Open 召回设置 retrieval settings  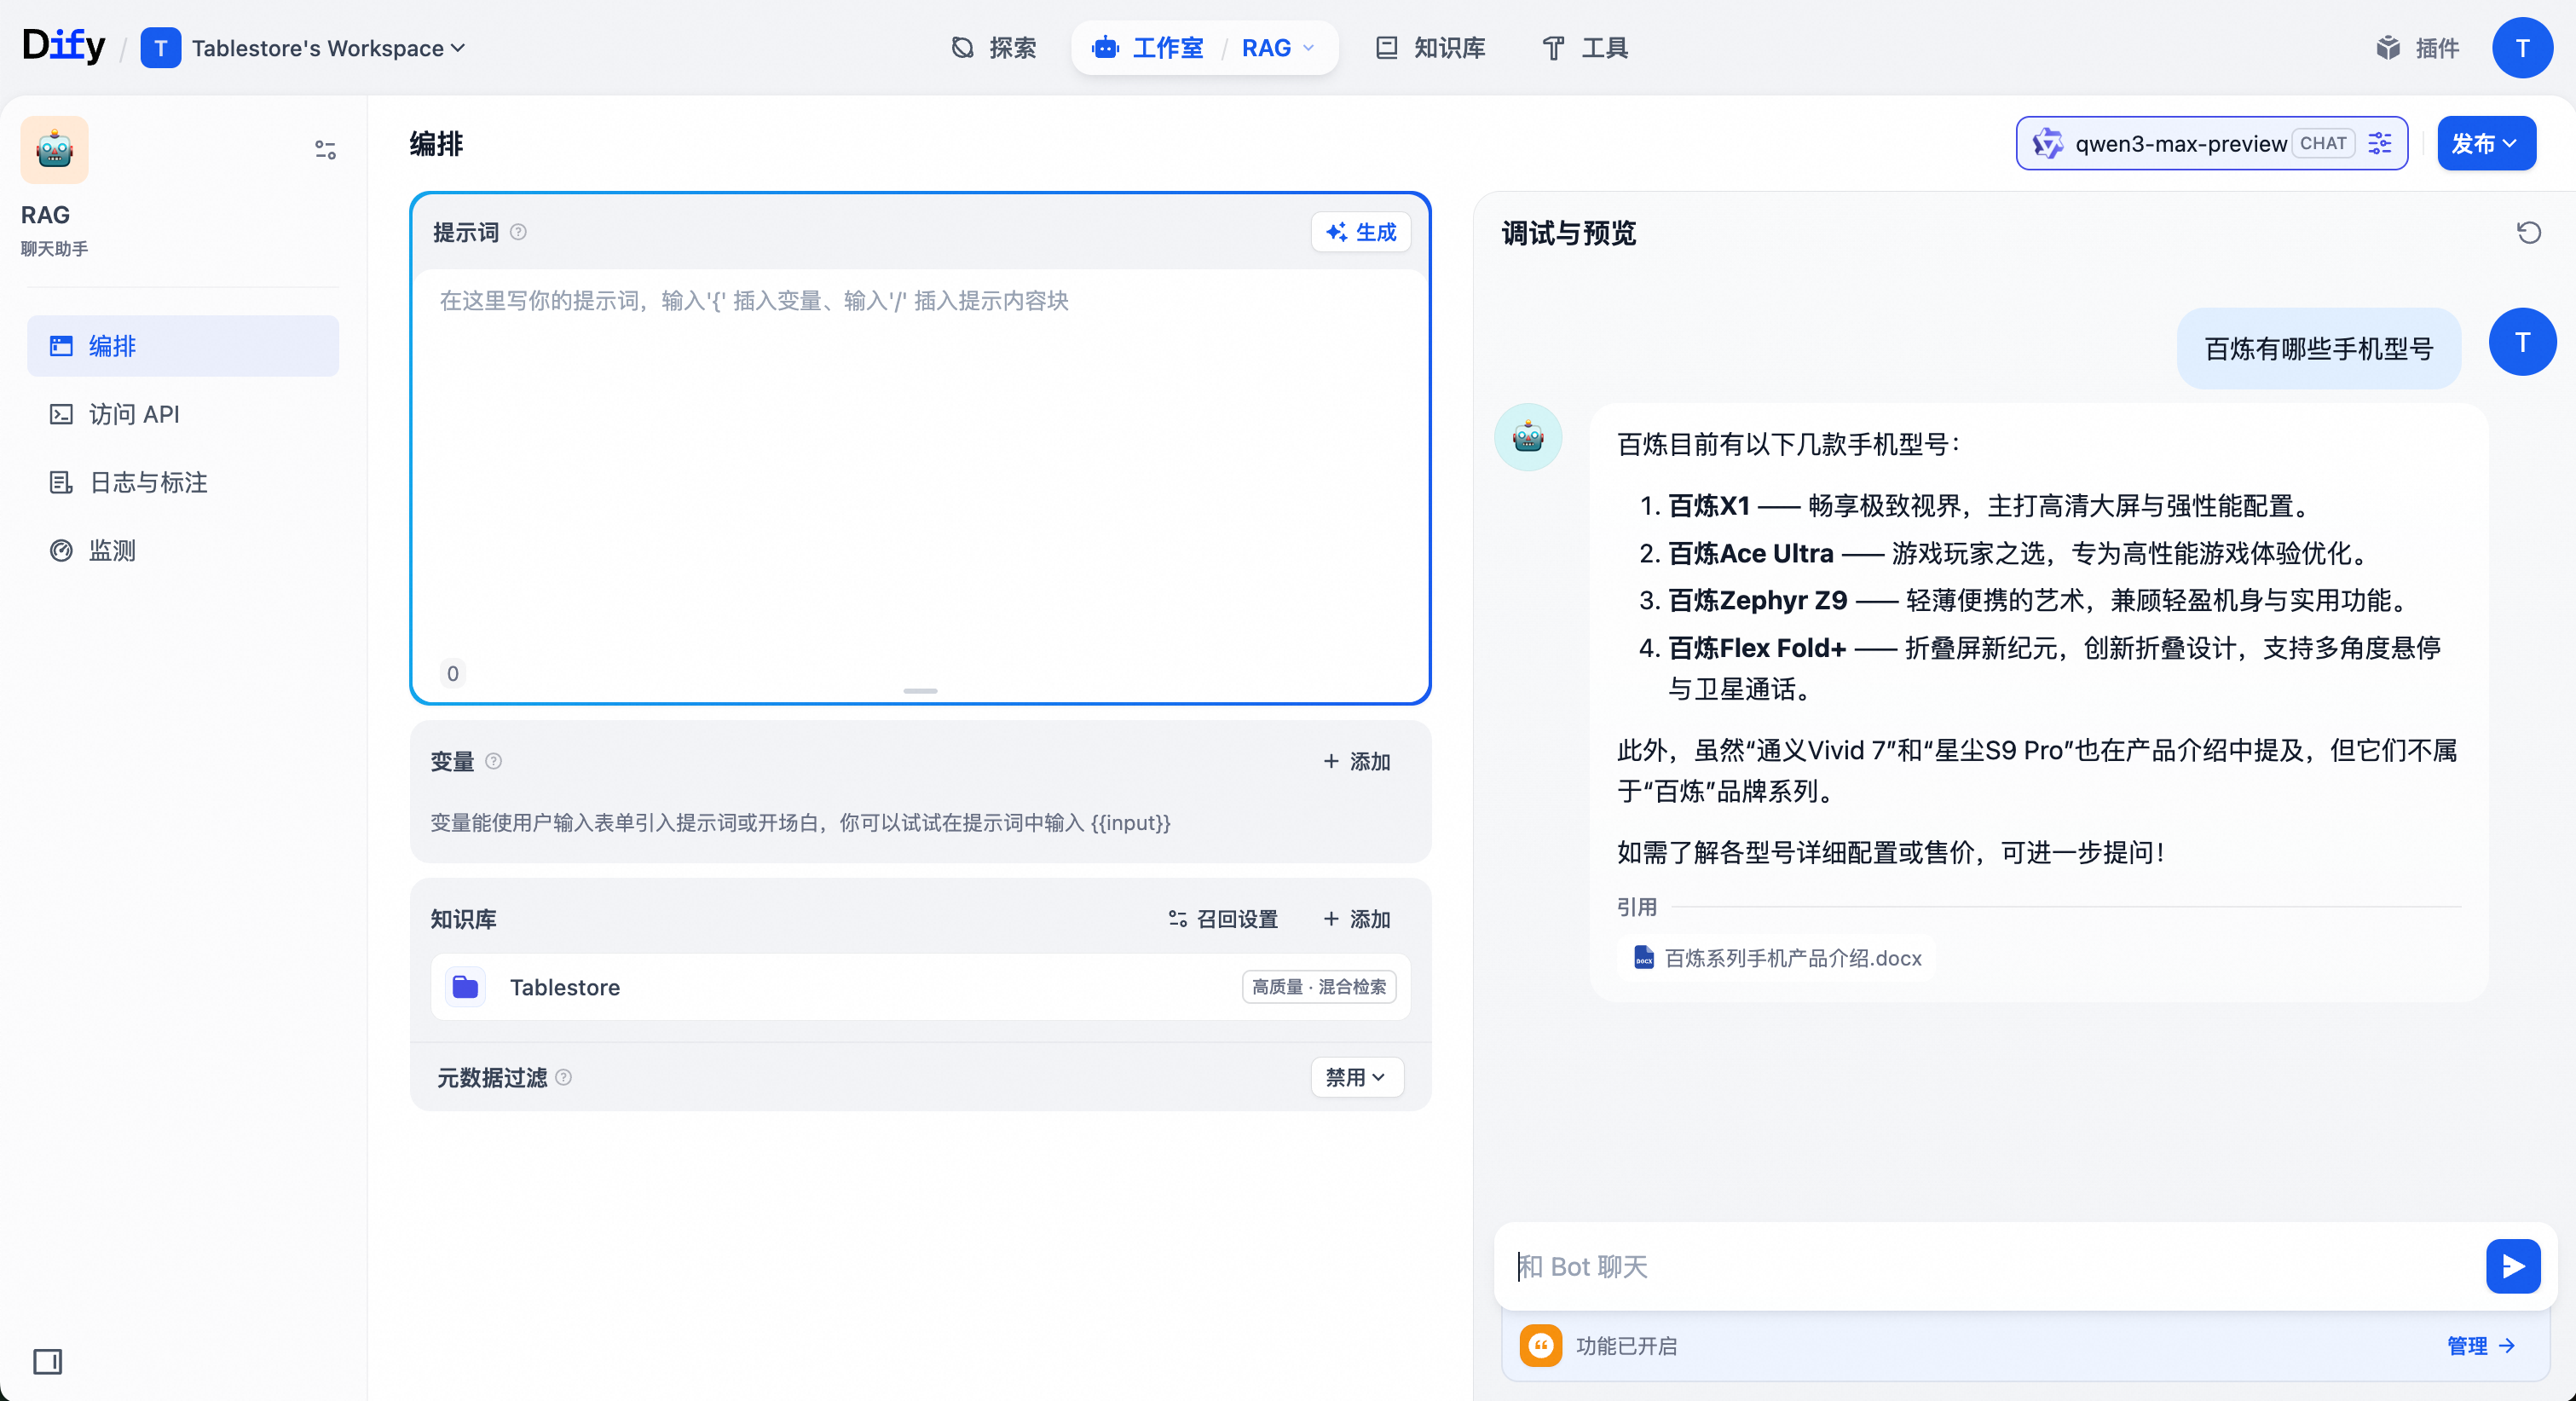tap(1223, 919)
